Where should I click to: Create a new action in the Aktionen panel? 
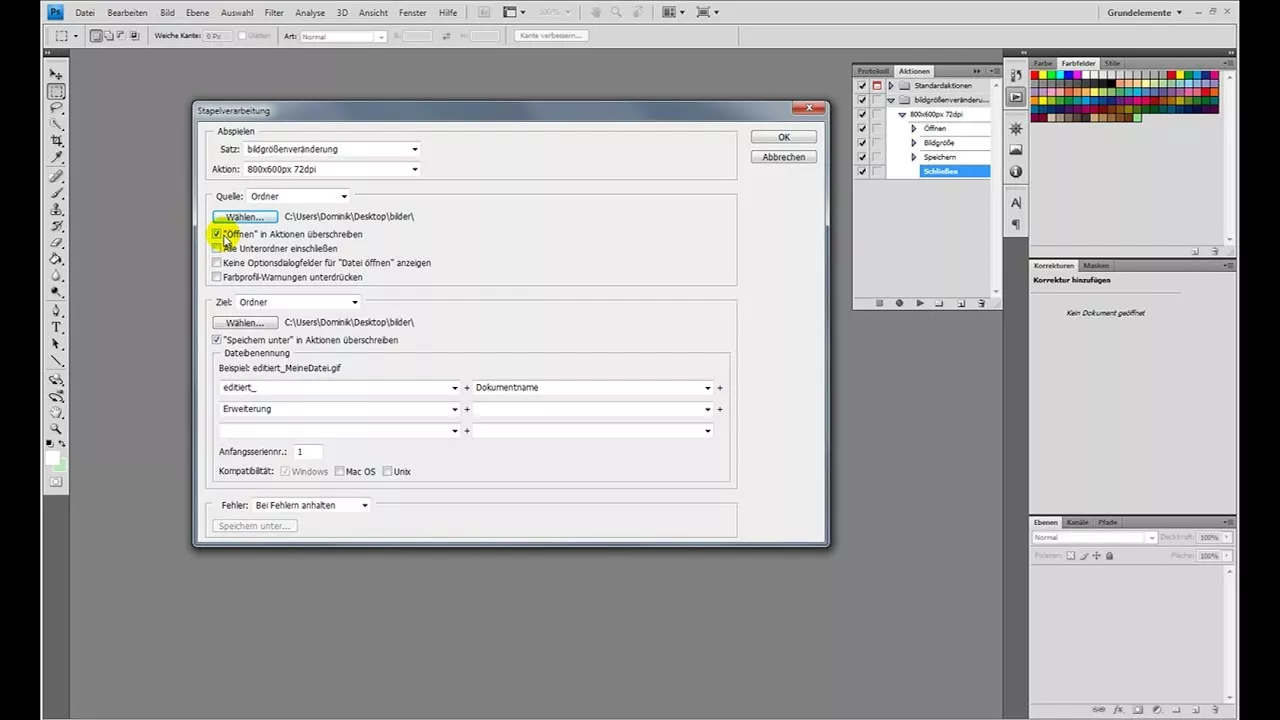961,302
